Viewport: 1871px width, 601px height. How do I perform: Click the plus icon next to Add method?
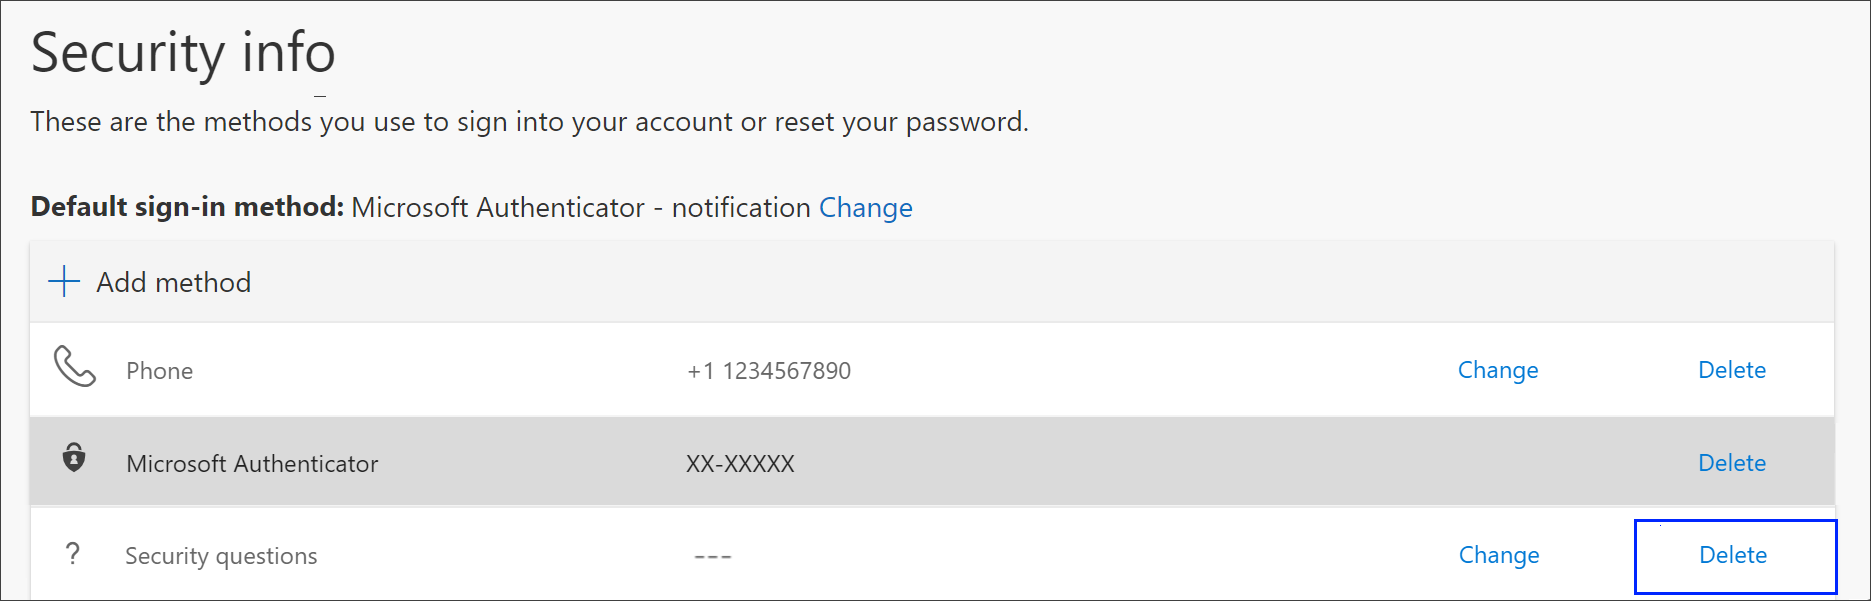[63, 281]
